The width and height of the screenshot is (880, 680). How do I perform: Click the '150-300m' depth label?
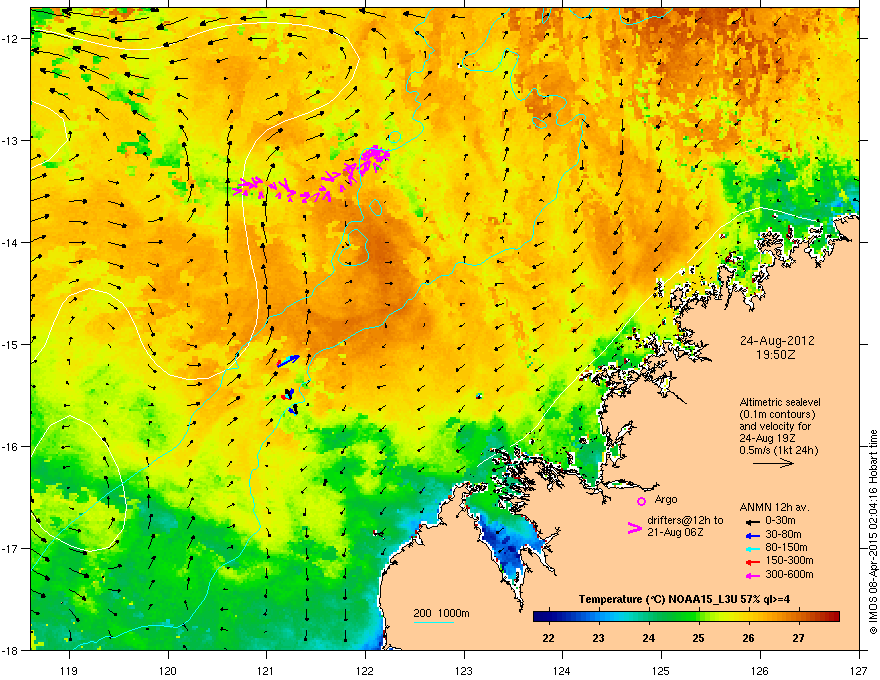coord(789,560)
